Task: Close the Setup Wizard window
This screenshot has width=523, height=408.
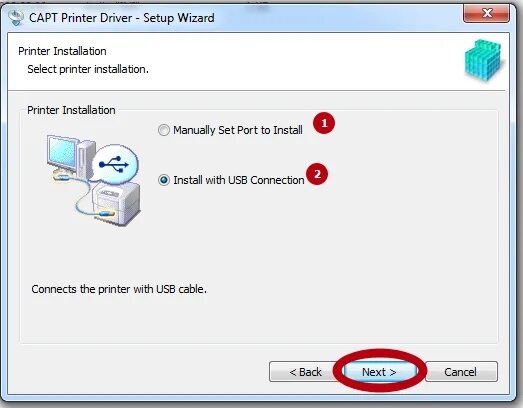Action: (x=487, y=14)
